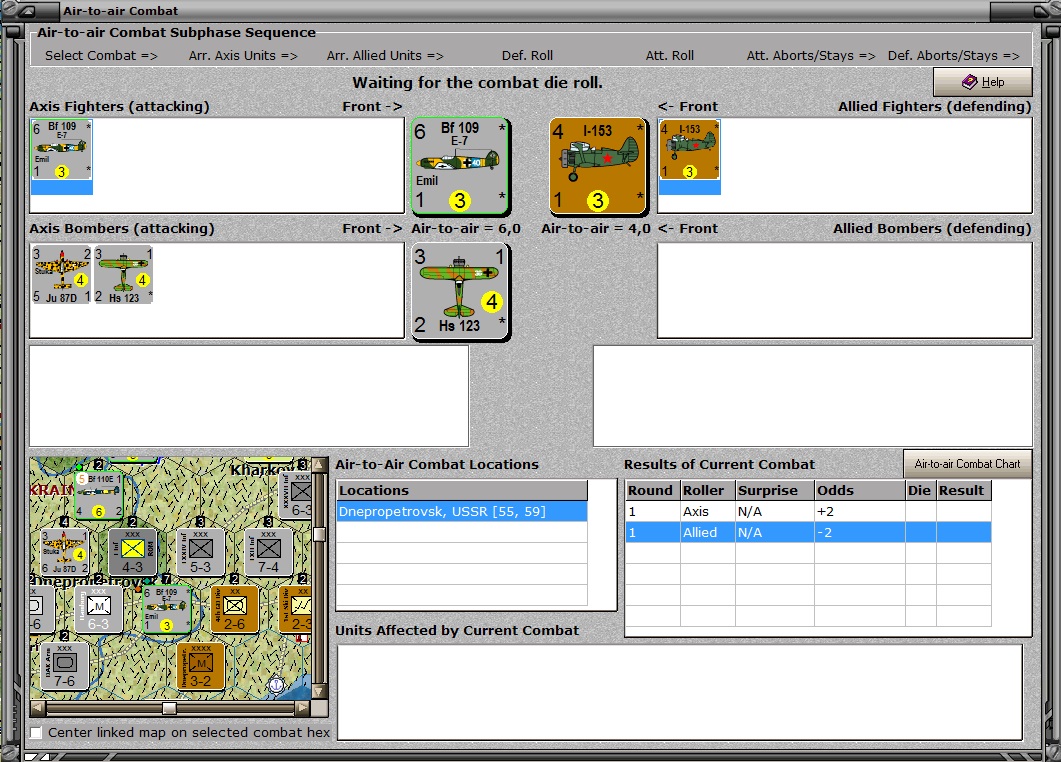This screenshot has height=762, width=1061.
Task: Select the Allied round 1 row in results
Action: point(808,533)
